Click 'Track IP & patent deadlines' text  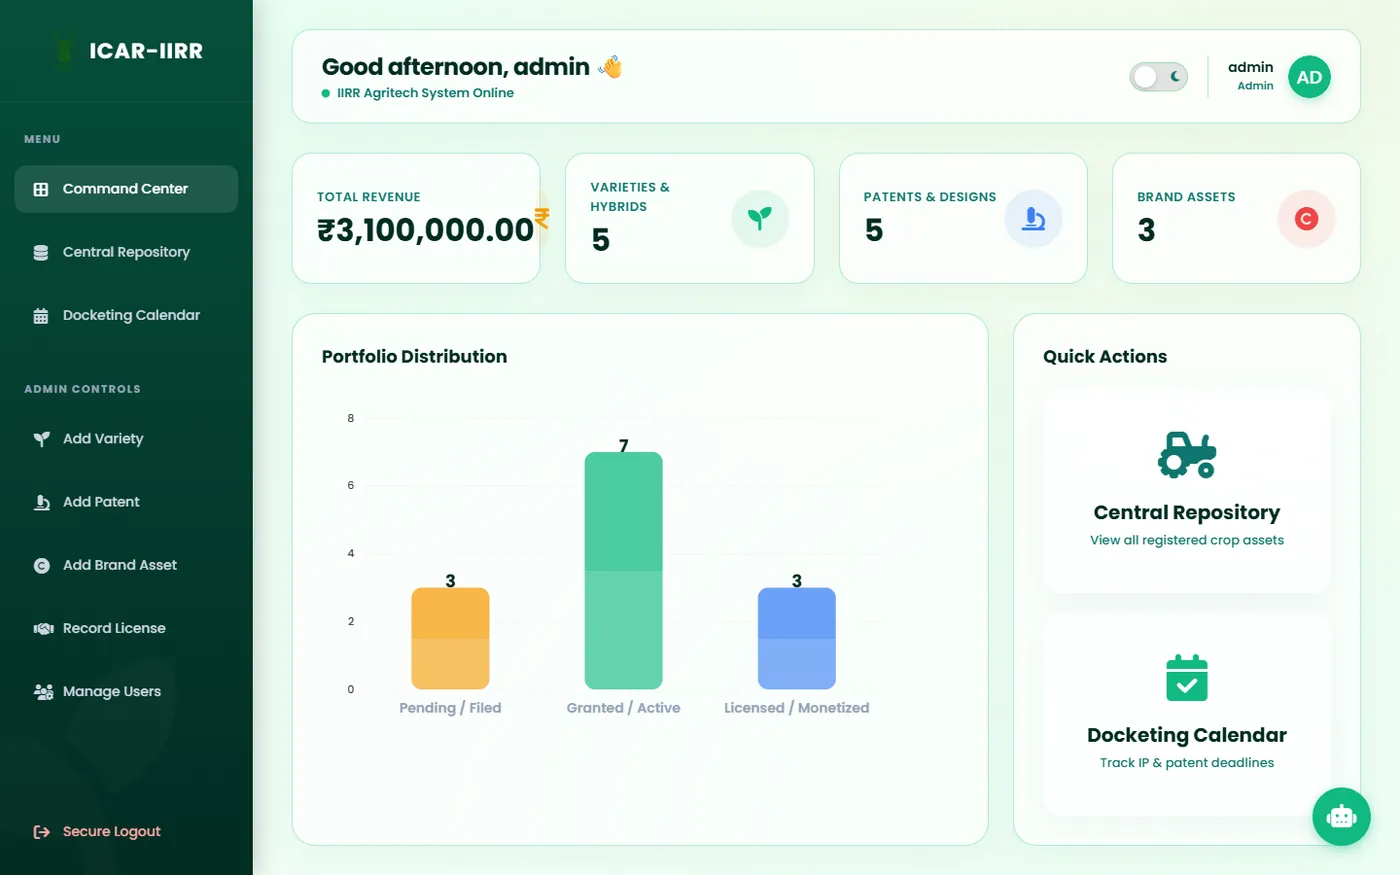1187,763
